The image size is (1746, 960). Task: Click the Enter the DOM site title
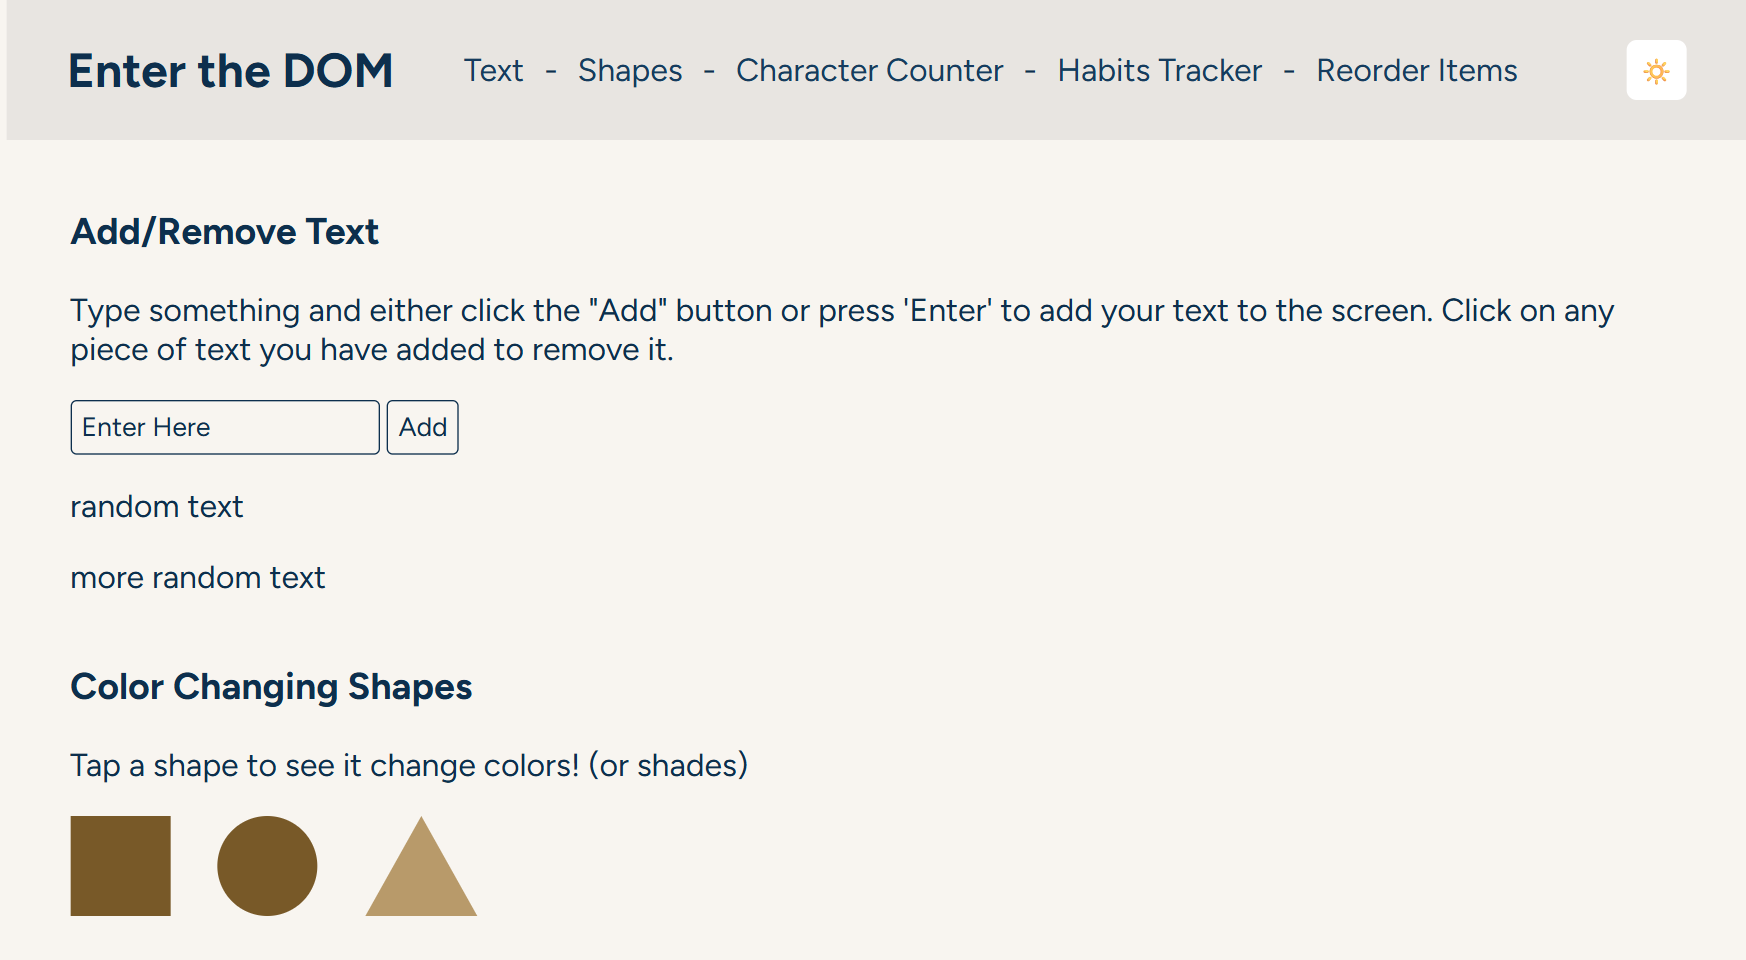click(231, 70)
